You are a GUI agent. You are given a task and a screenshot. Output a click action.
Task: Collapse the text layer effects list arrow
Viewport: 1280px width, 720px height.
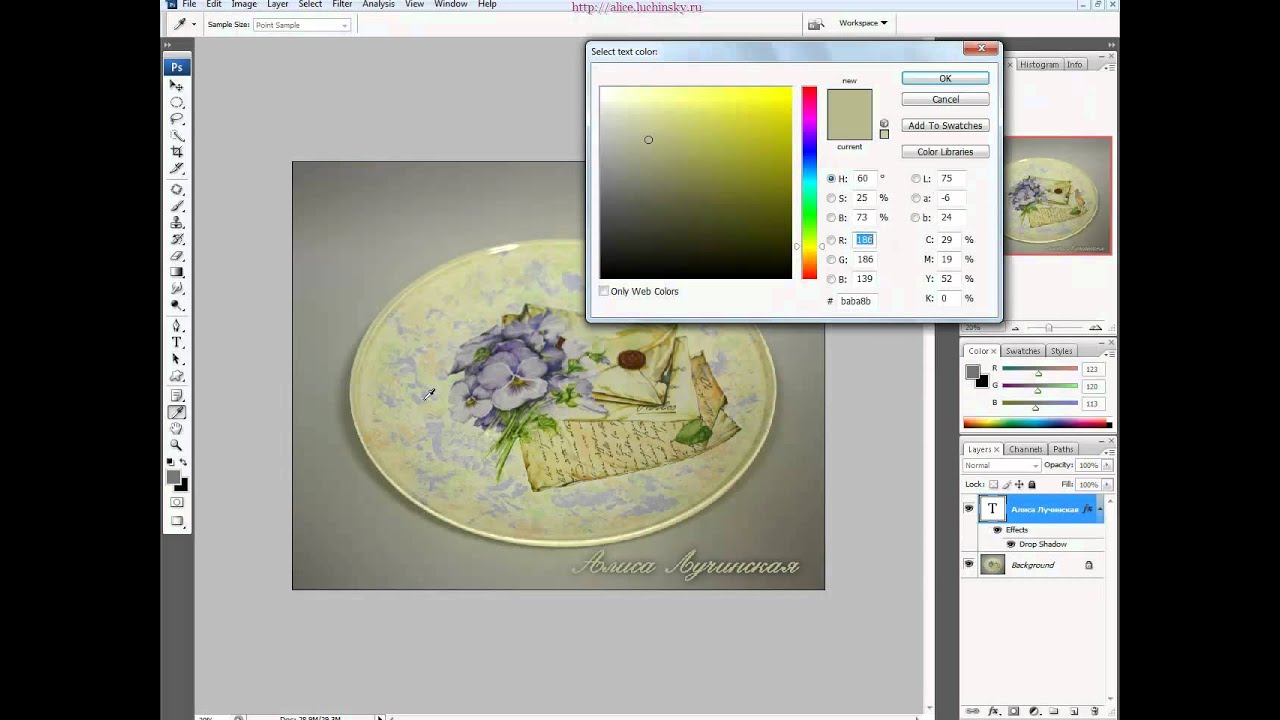[1099, 509]
